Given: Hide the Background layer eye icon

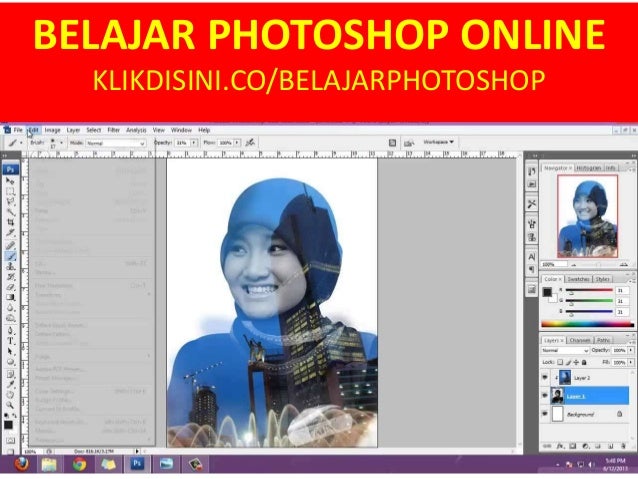Looking at the screenshot, I should pos(545,414).
